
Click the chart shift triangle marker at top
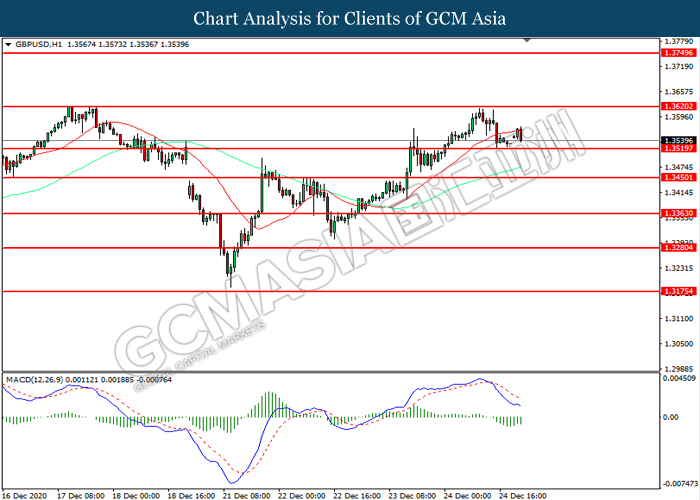(x=527, y=40)
